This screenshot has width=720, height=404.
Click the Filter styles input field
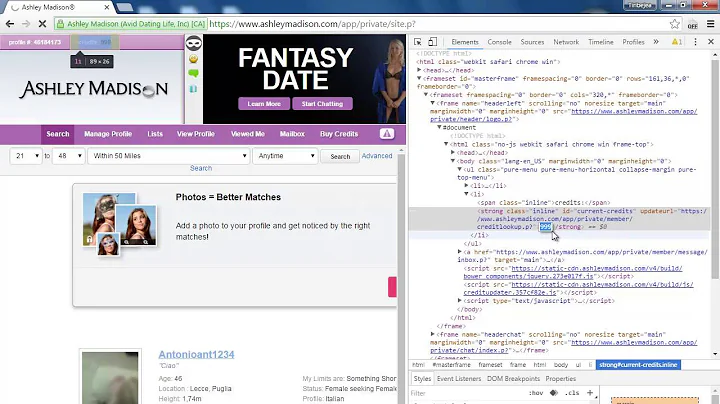click(x=466, y=393)
